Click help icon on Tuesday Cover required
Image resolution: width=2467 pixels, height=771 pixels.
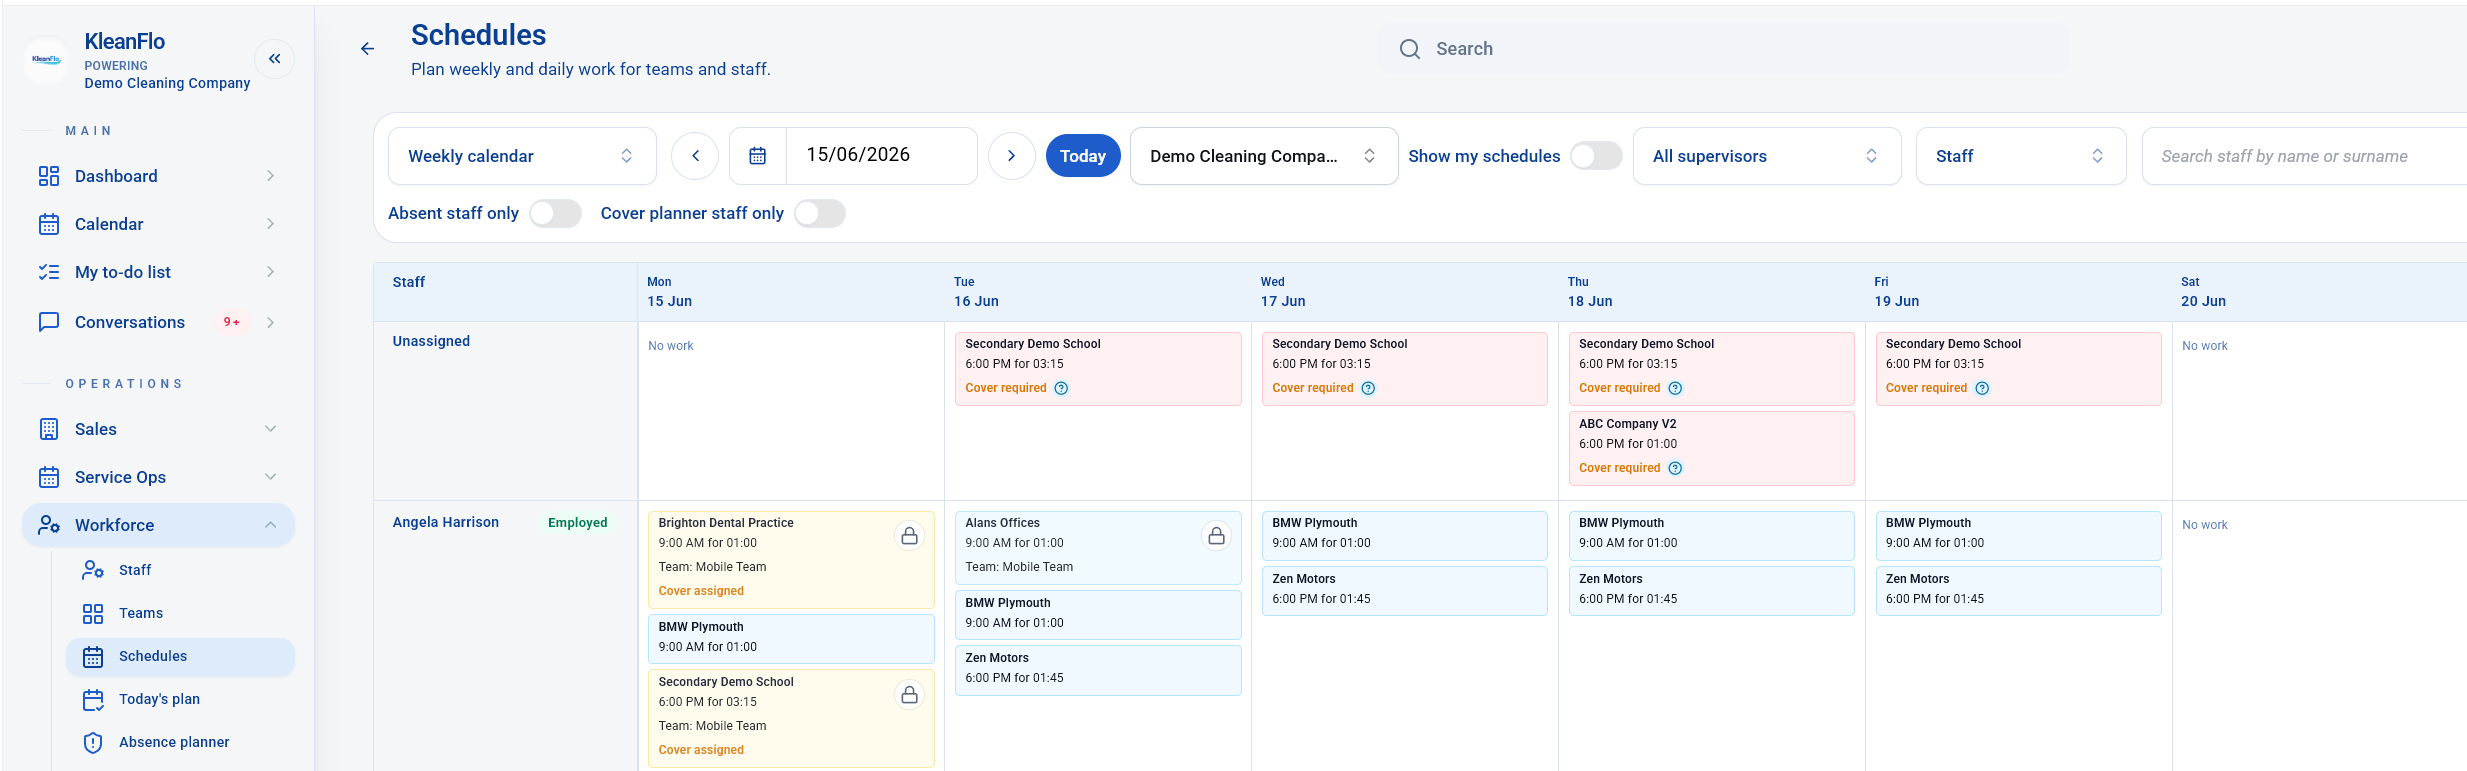tap(1061, 388)
